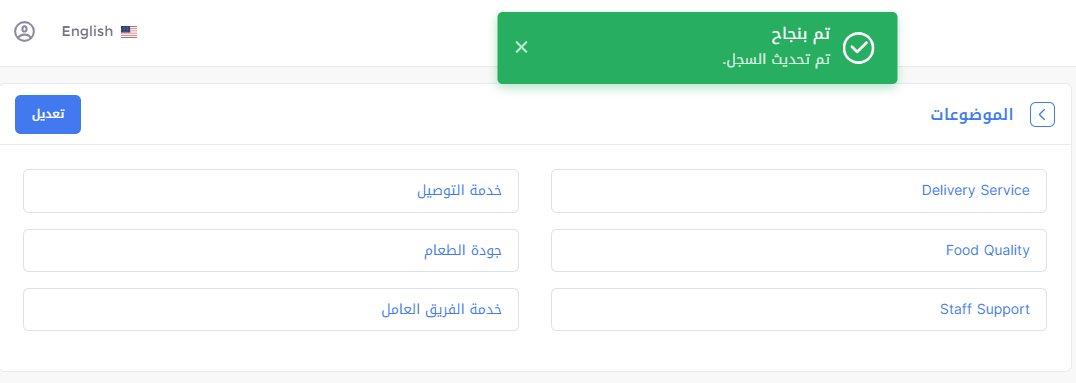Open the user profile icon
This screenshot has width=1076, height=383.
click(x=24, y=32)
